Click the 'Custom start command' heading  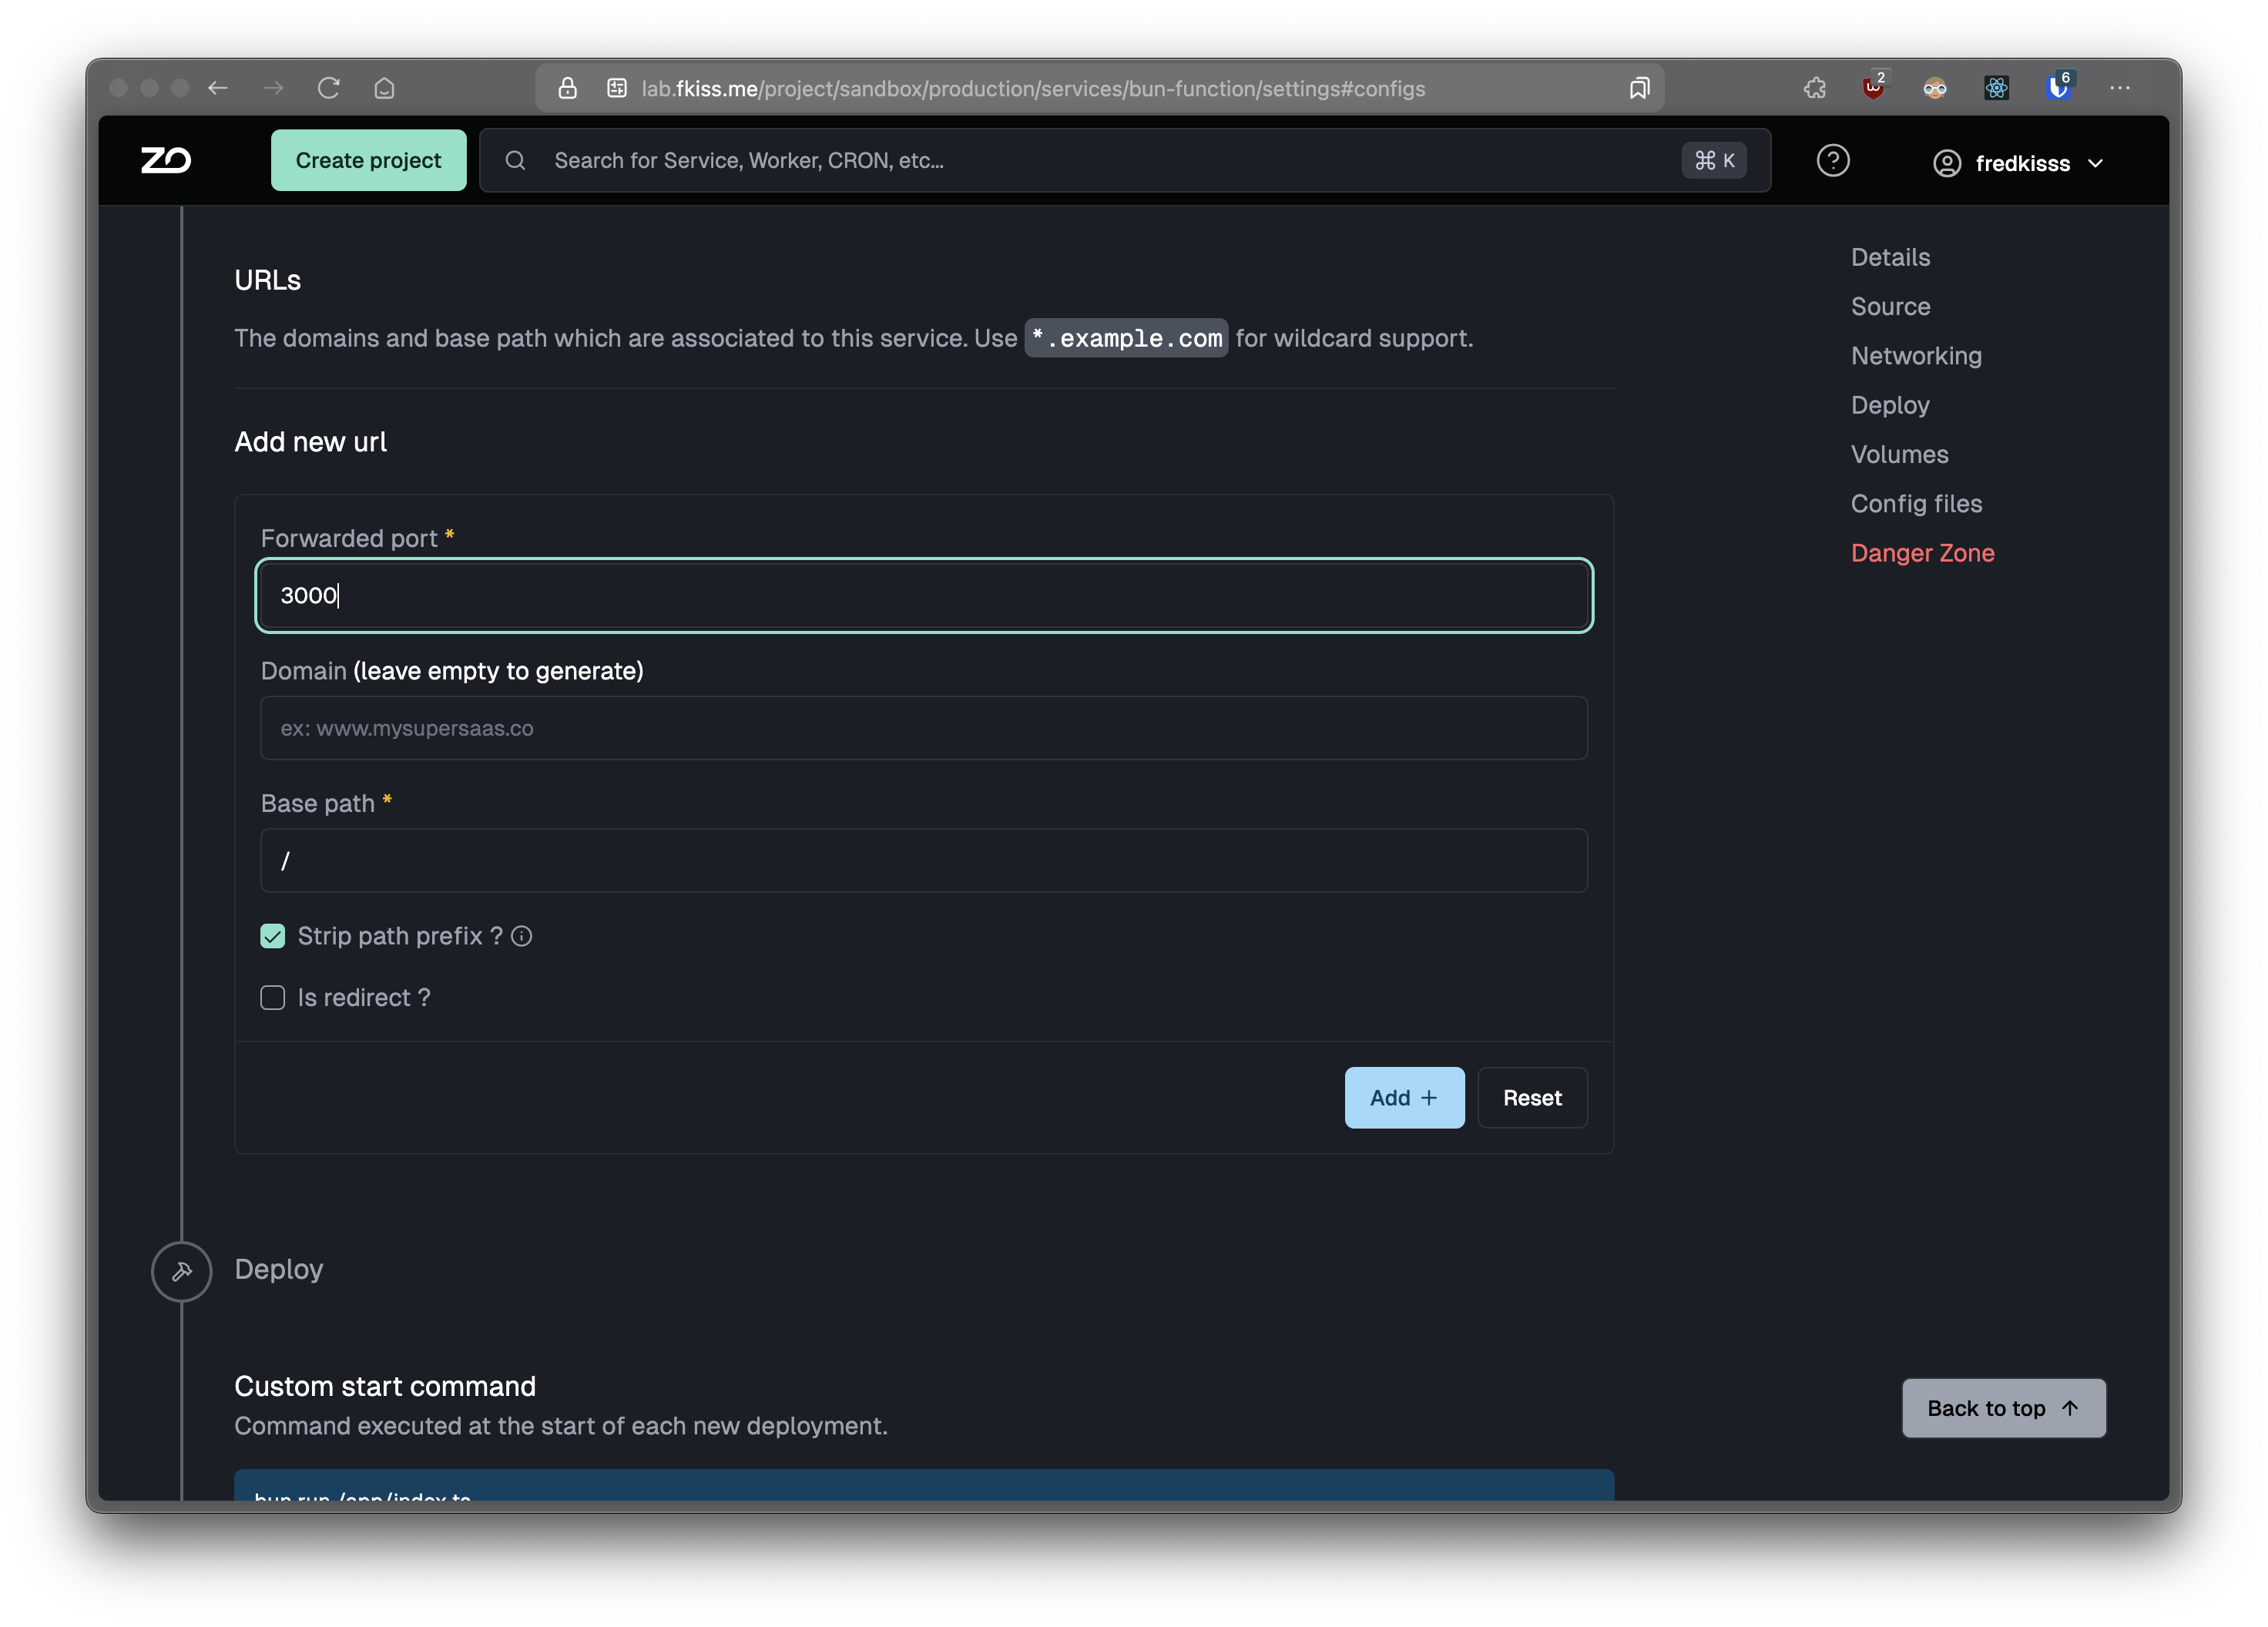pyautogui.click(x=385, y=1386)
